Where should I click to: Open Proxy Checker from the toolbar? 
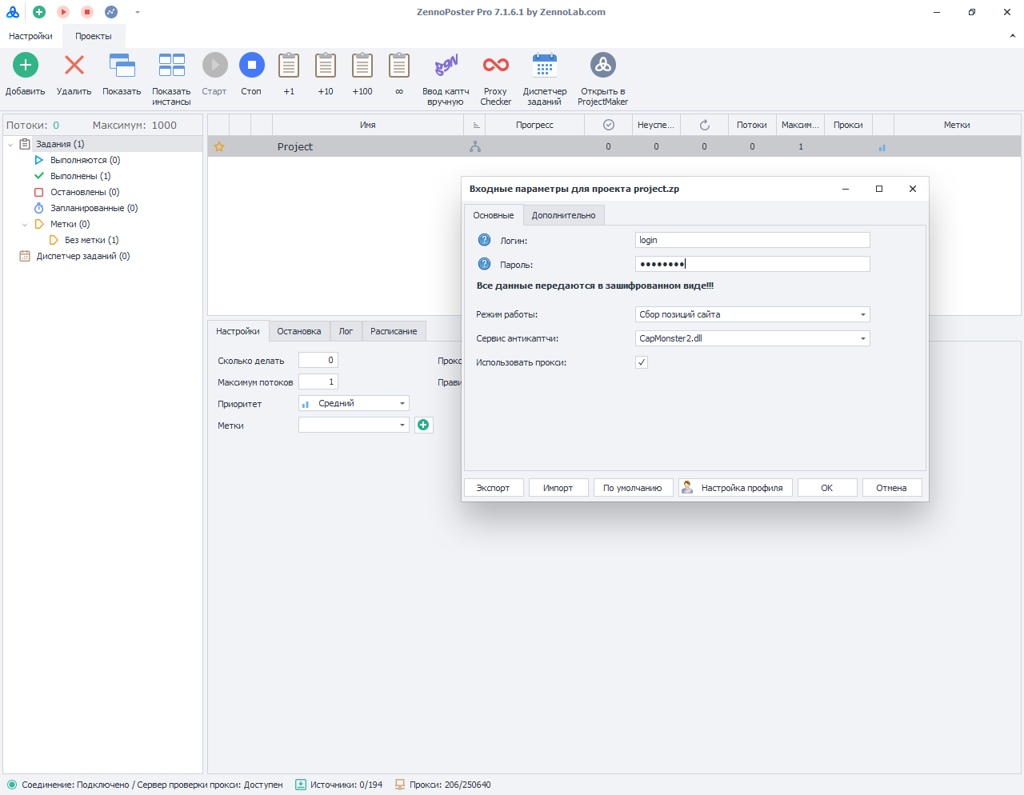pos(495,66)
